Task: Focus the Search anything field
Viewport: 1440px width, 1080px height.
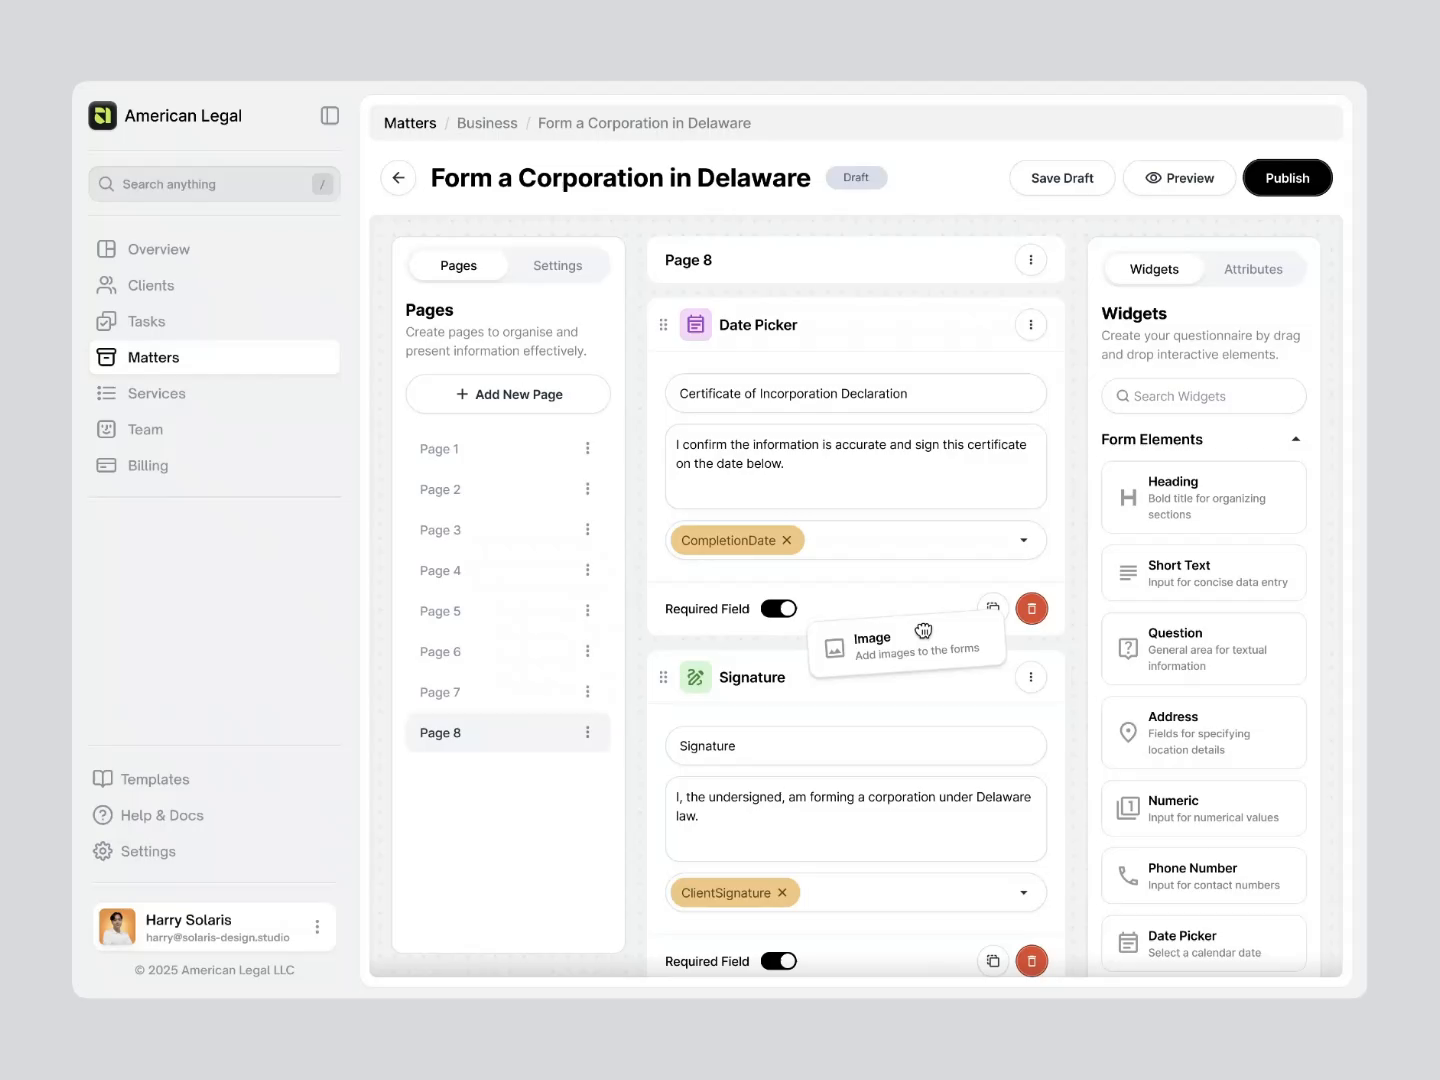Action: click(x=214, y=184)
